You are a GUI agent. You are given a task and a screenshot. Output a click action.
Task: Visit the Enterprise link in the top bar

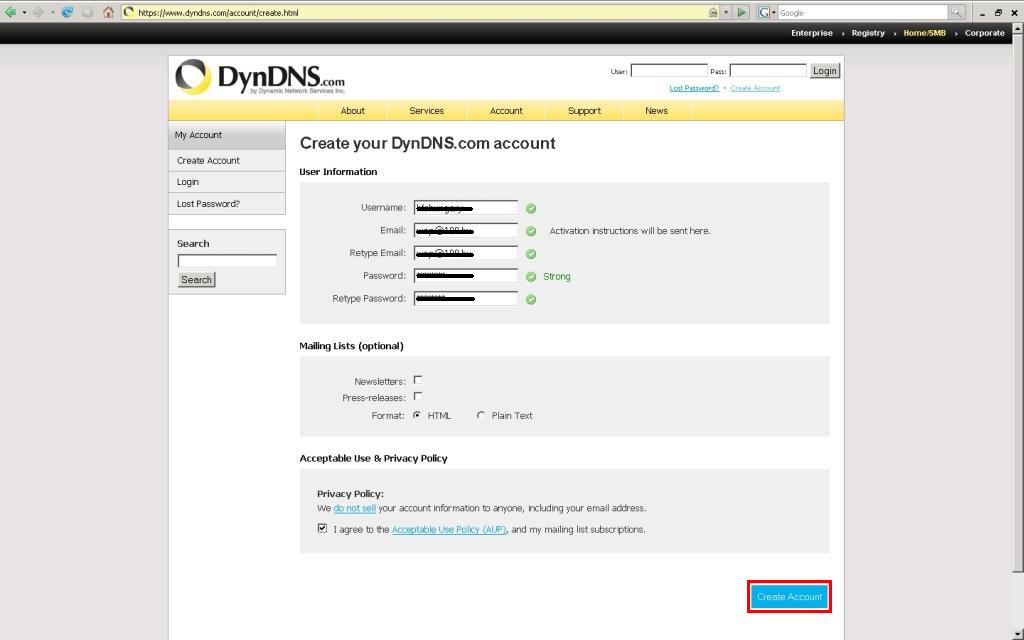click(x=812, y=33)
